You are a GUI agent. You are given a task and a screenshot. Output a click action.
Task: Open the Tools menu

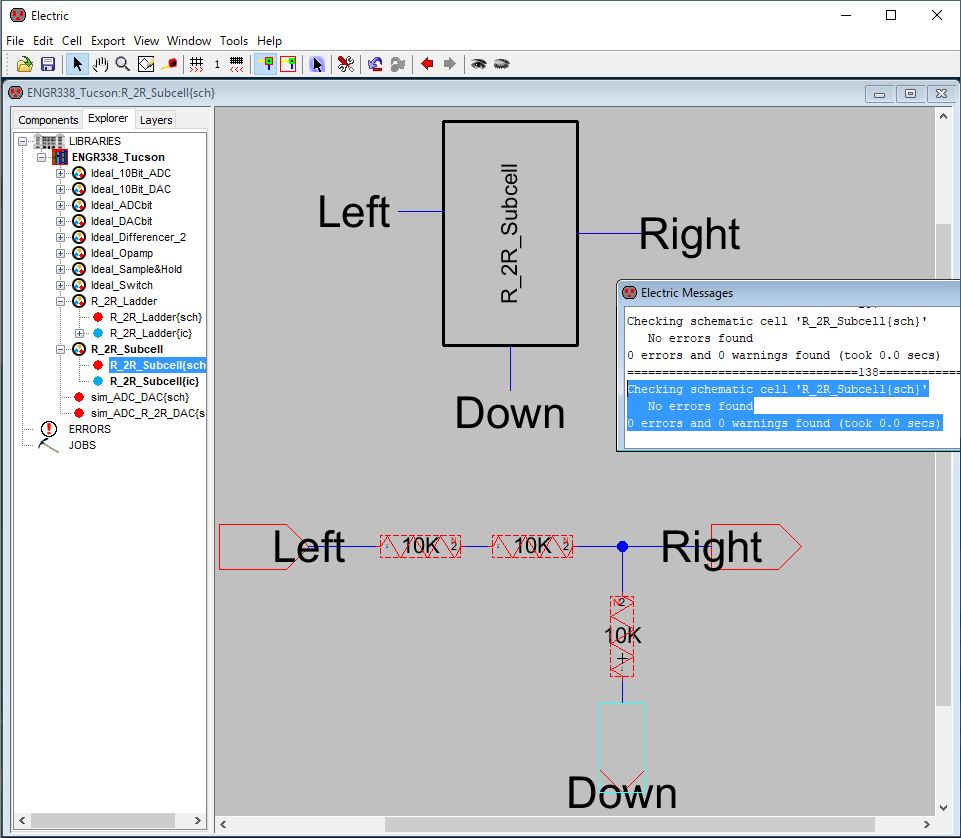pos(233,41)
